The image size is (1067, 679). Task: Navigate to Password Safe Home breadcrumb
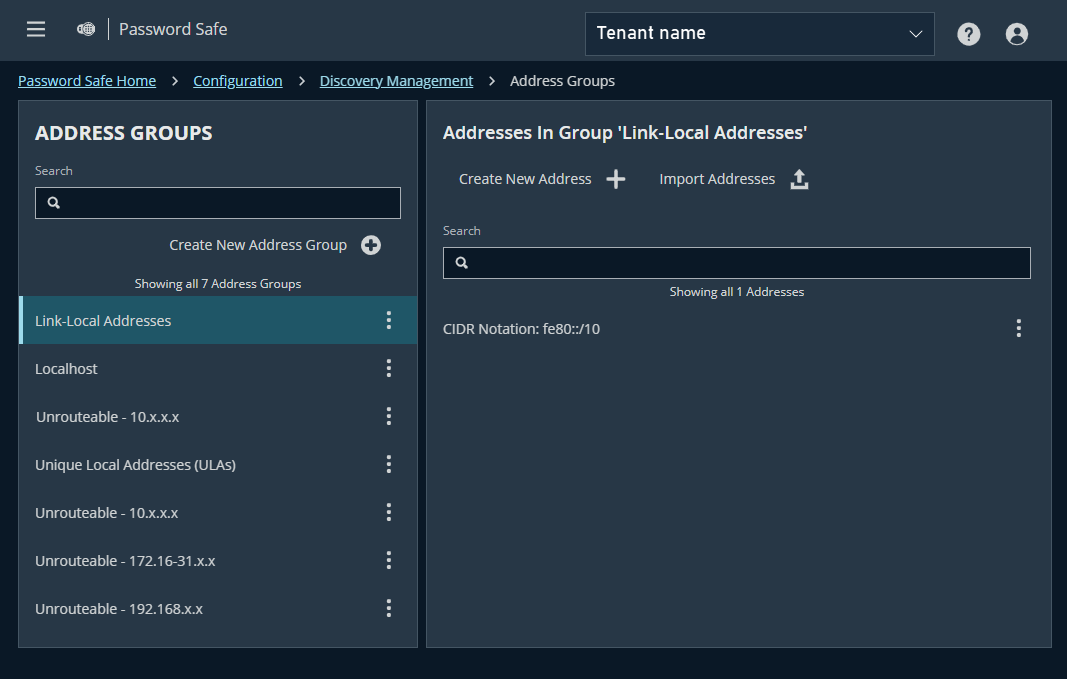click(x=87, y=80)
